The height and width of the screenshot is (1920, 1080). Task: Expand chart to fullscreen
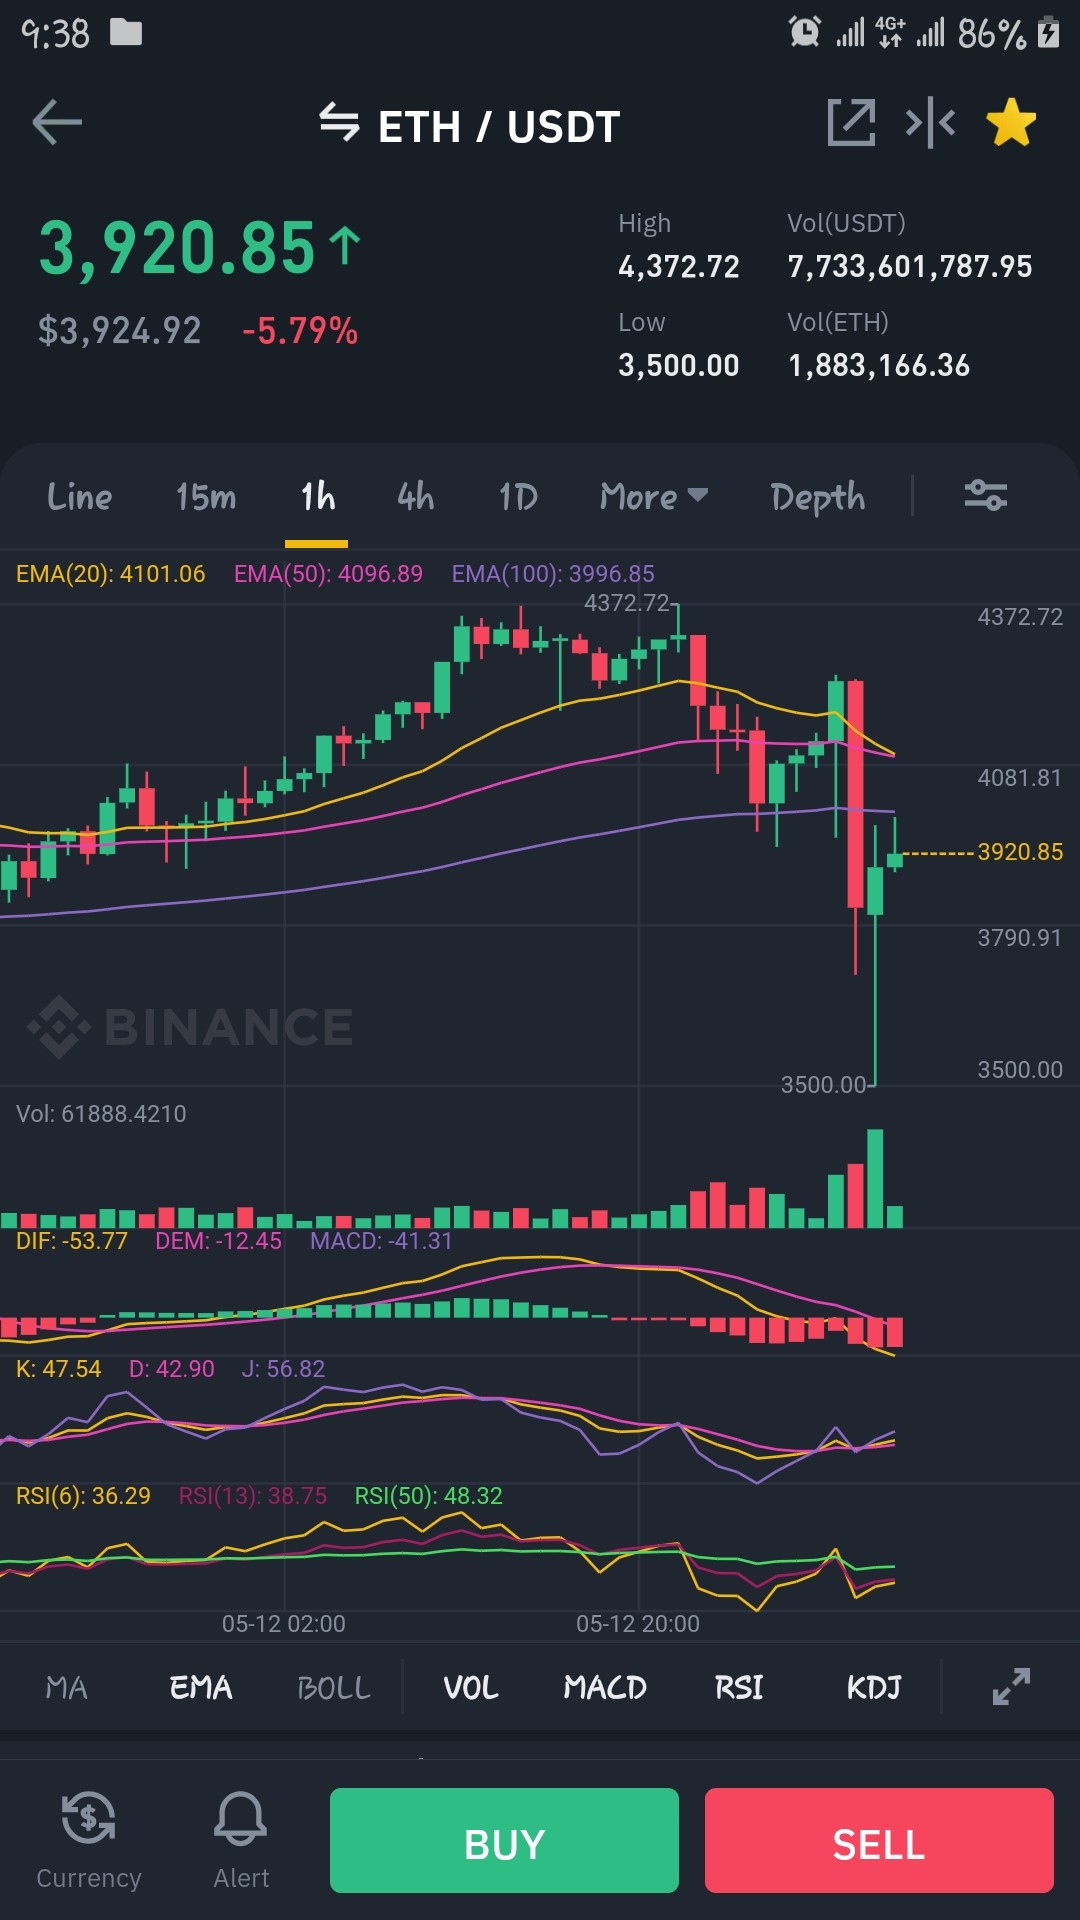point(1011,1687)
